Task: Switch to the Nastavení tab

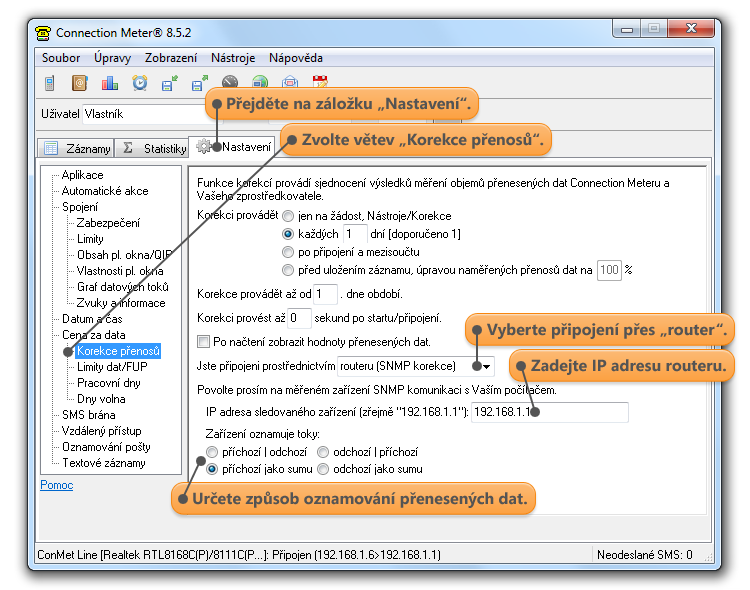Action: (x=232, y=147)
